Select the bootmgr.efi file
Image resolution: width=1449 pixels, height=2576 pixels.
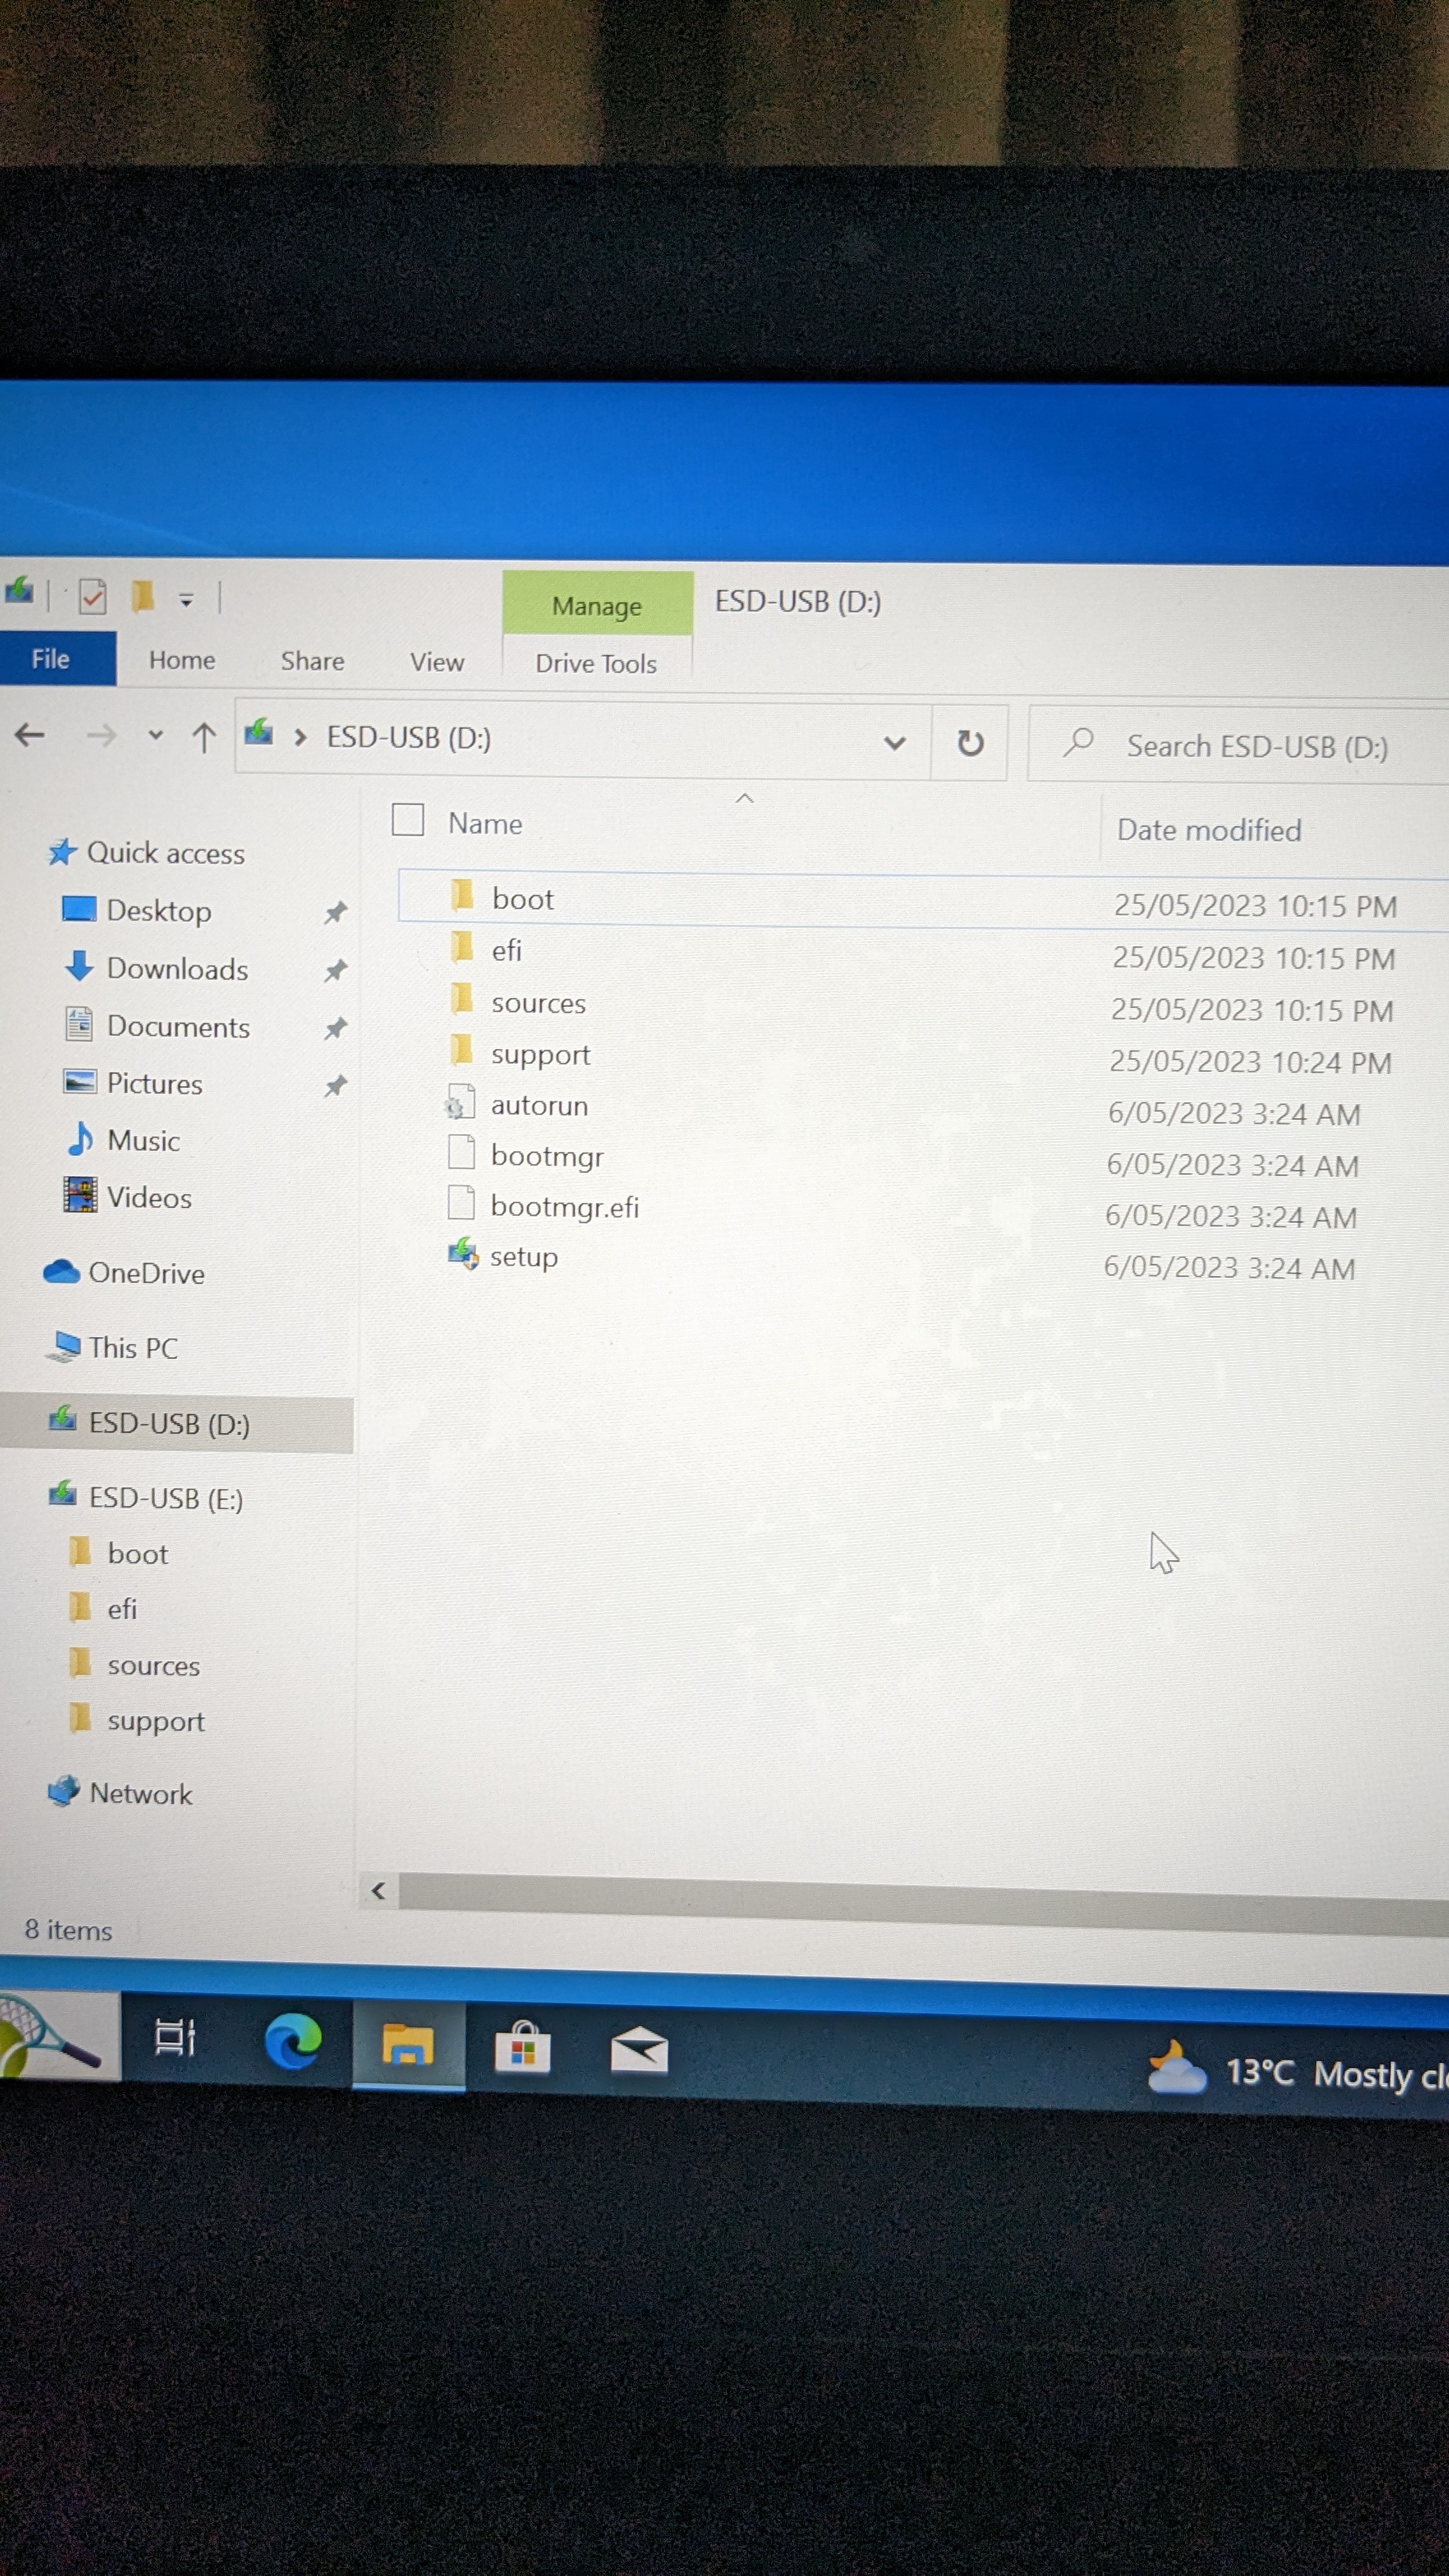tap(564, 1207)
